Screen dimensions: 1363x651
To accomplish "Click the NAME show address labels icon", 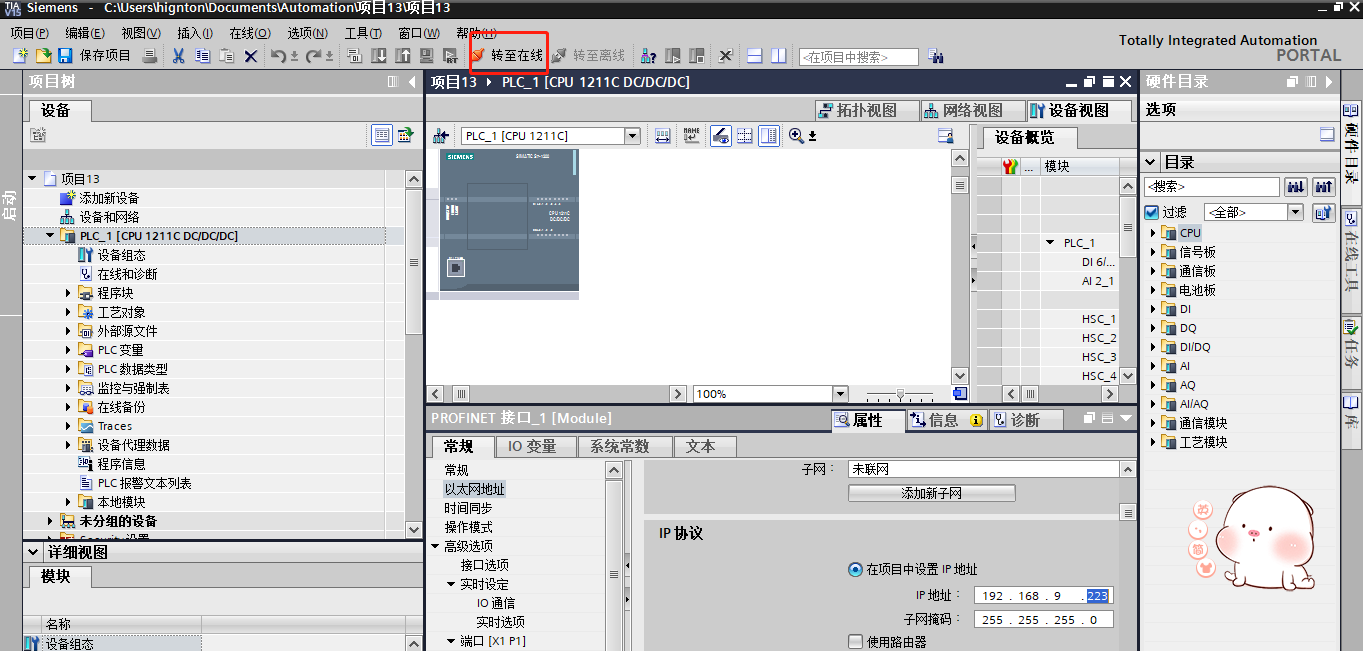I will click(691, 136).
